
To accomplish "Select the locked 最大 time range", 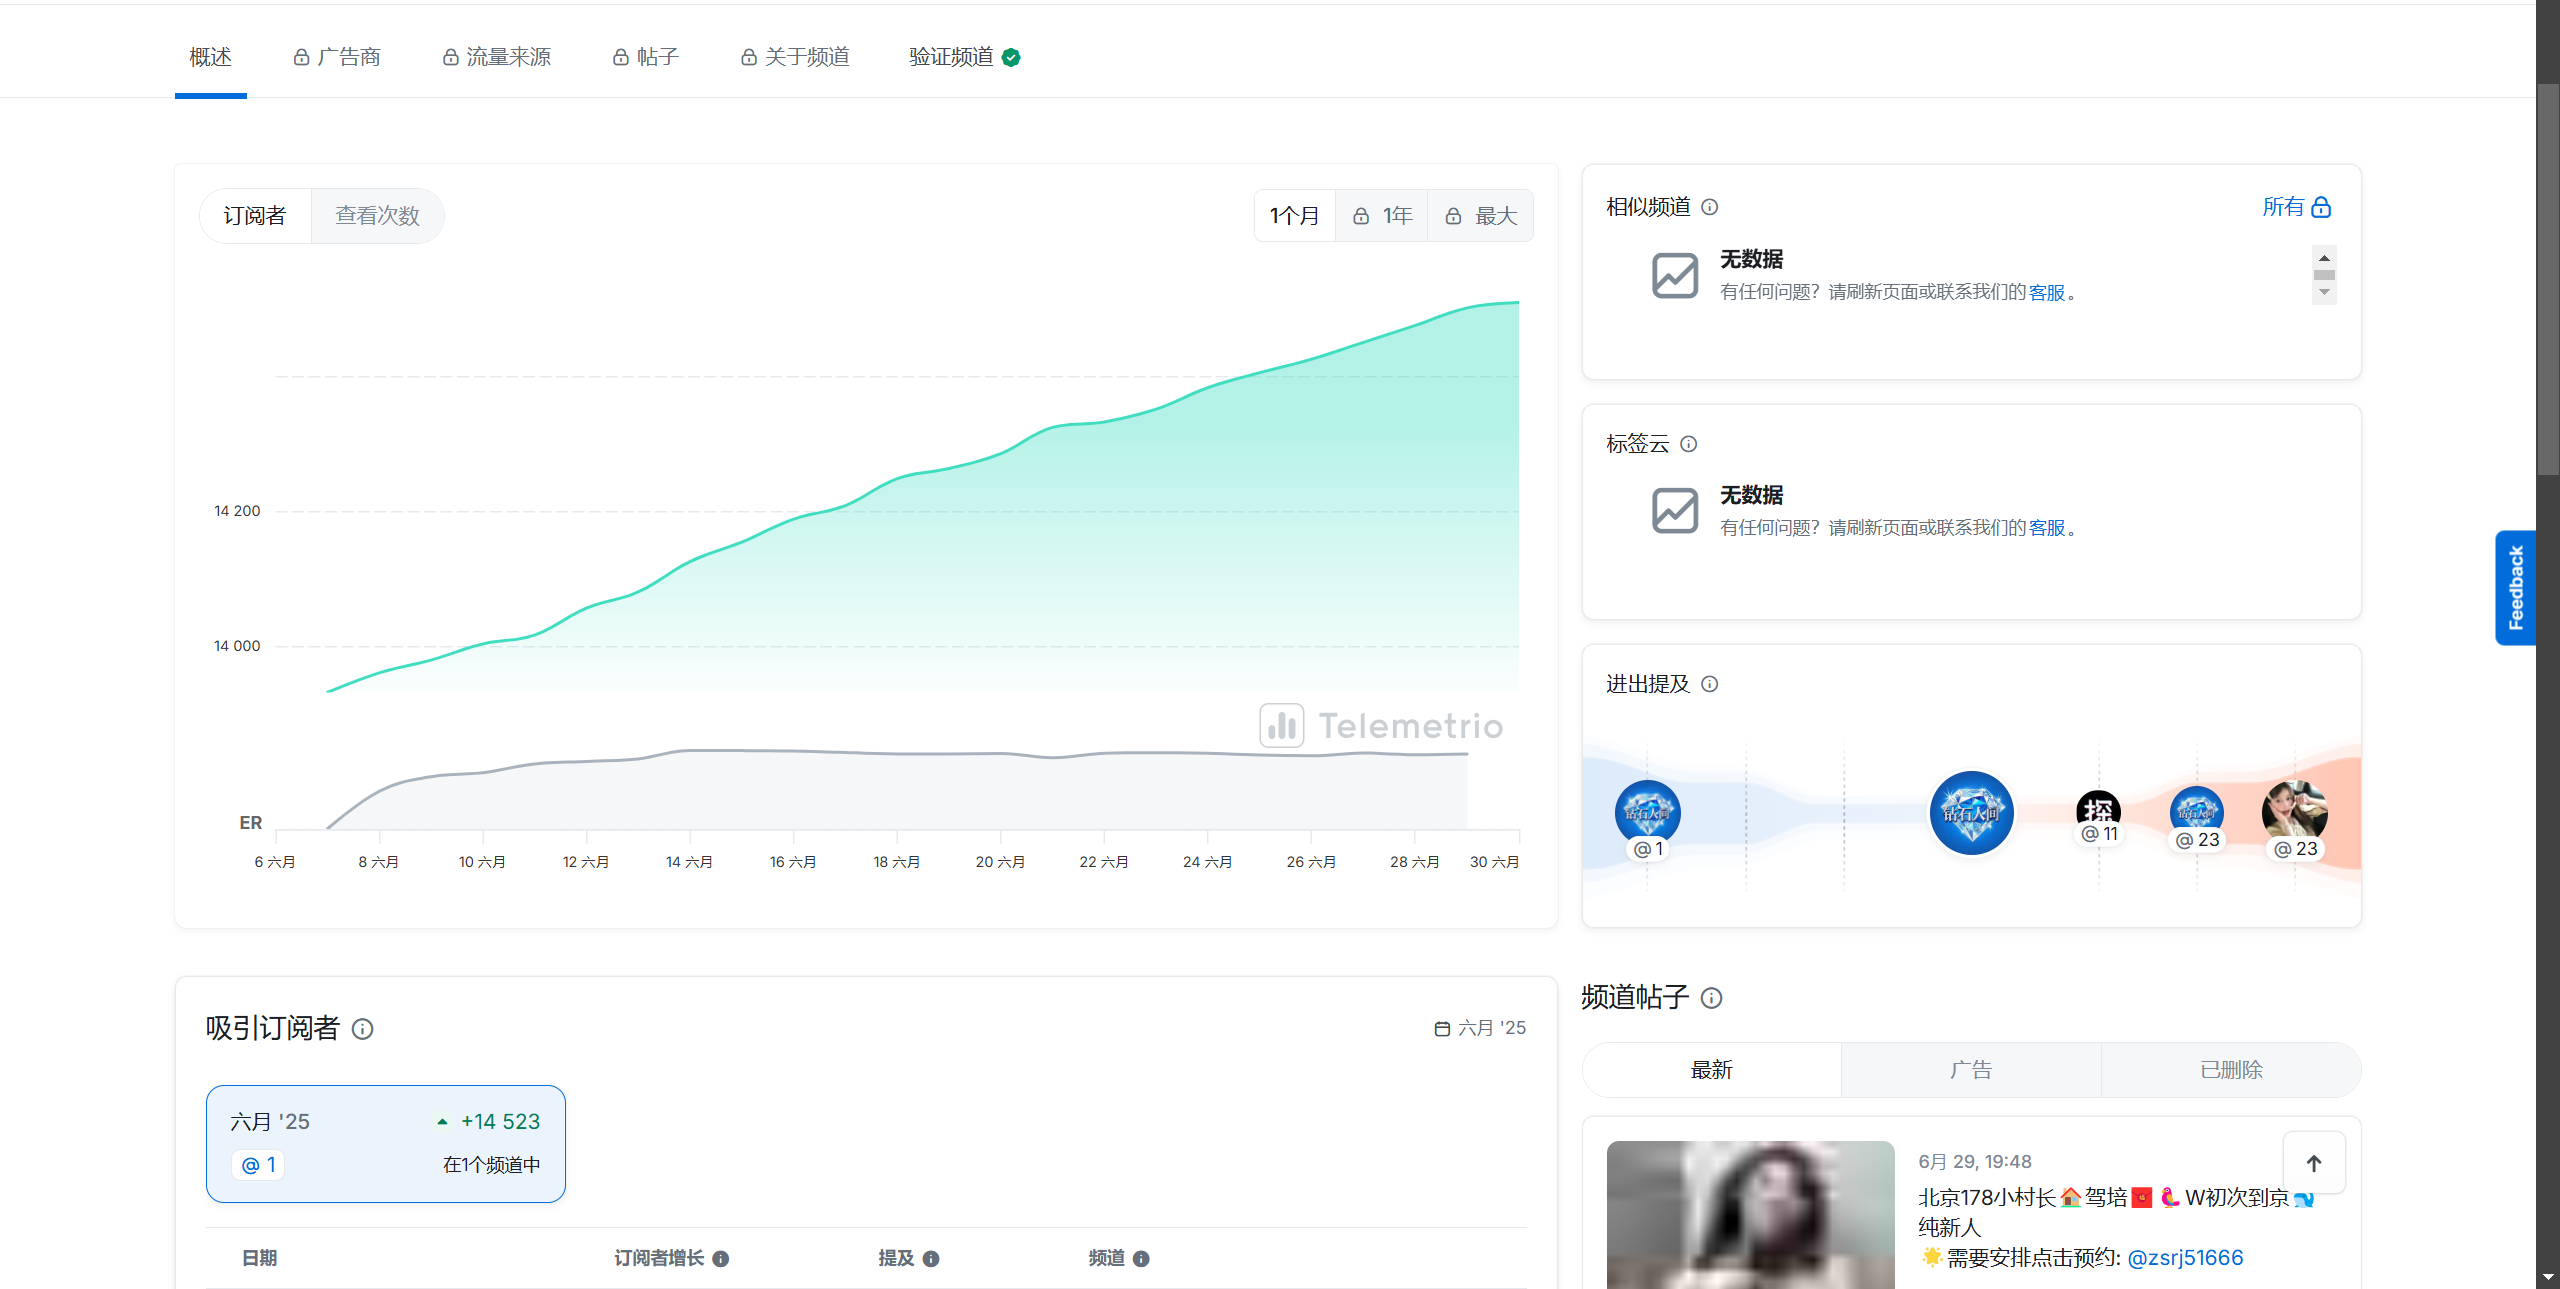I will (x=1481, y=216).
